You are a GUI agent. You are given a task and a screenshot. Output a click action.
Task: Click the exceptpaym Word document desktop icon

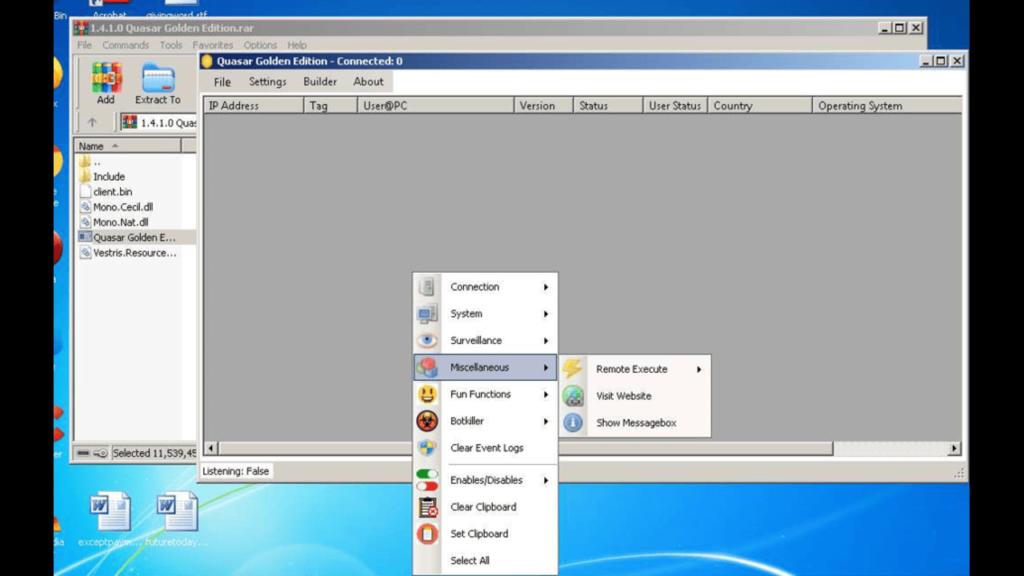tap(110, 511)
